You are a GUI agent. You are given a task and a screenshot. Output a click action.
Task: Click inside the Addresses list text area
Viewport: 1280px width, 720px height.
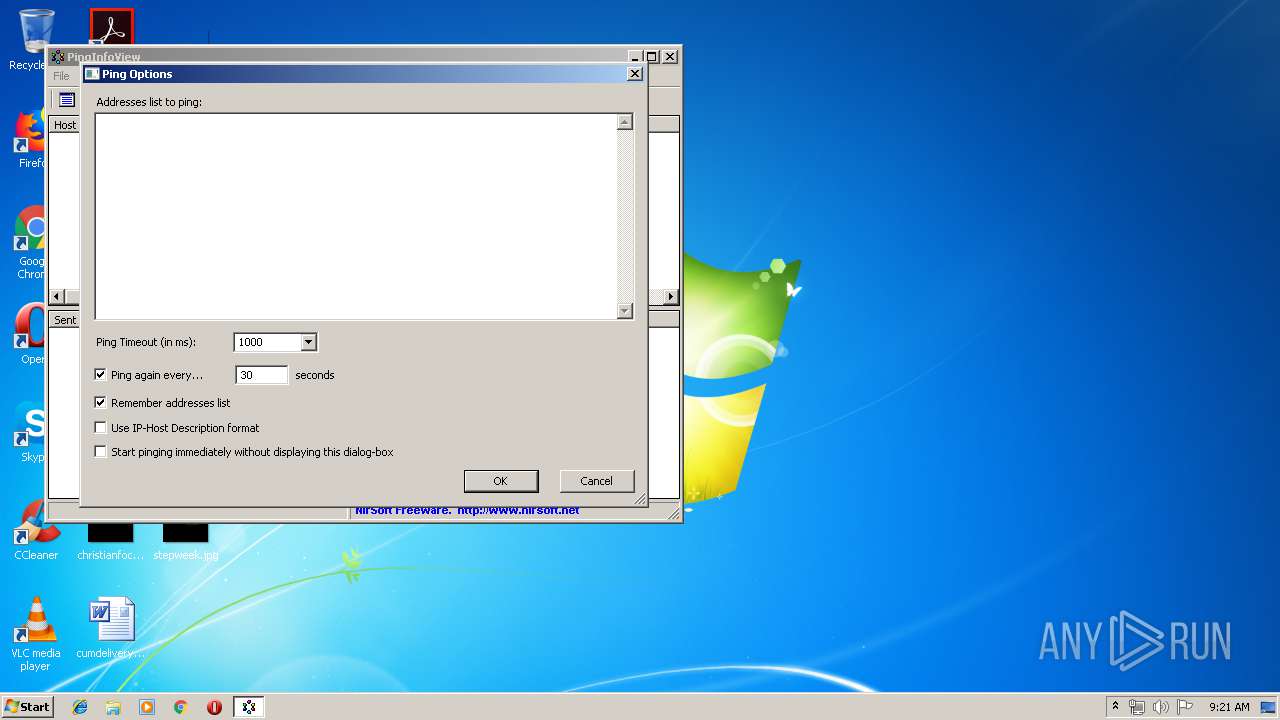click(356, 216)
